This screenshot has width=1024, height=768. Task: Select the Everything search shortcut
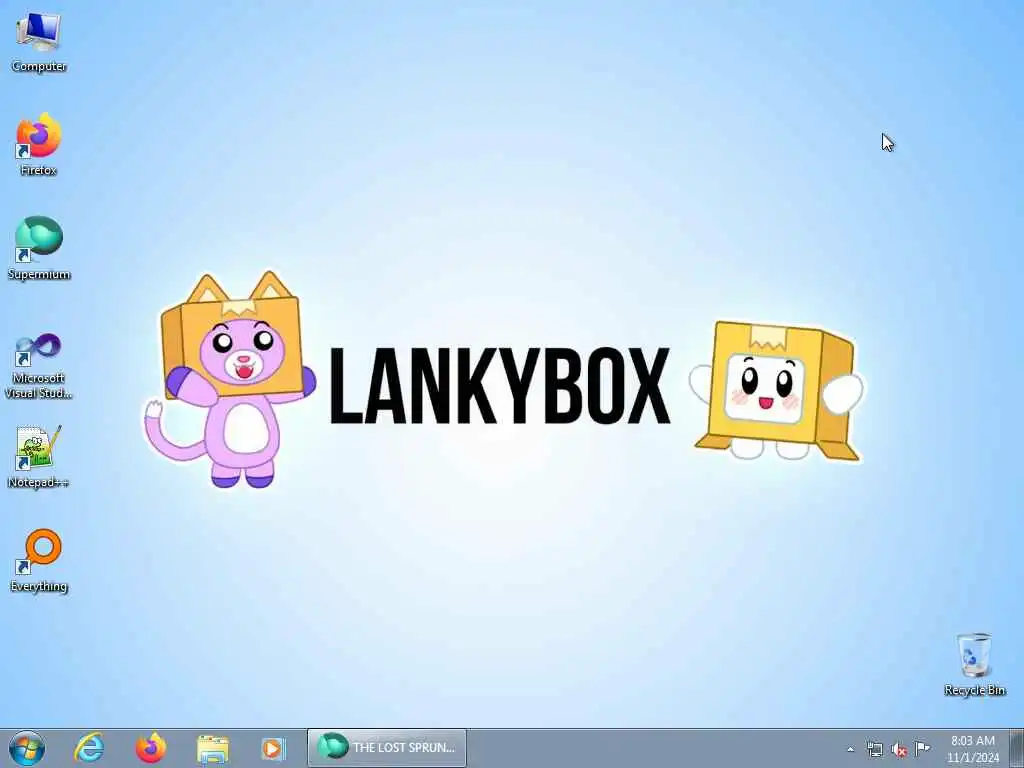click(x=39, y=560)
